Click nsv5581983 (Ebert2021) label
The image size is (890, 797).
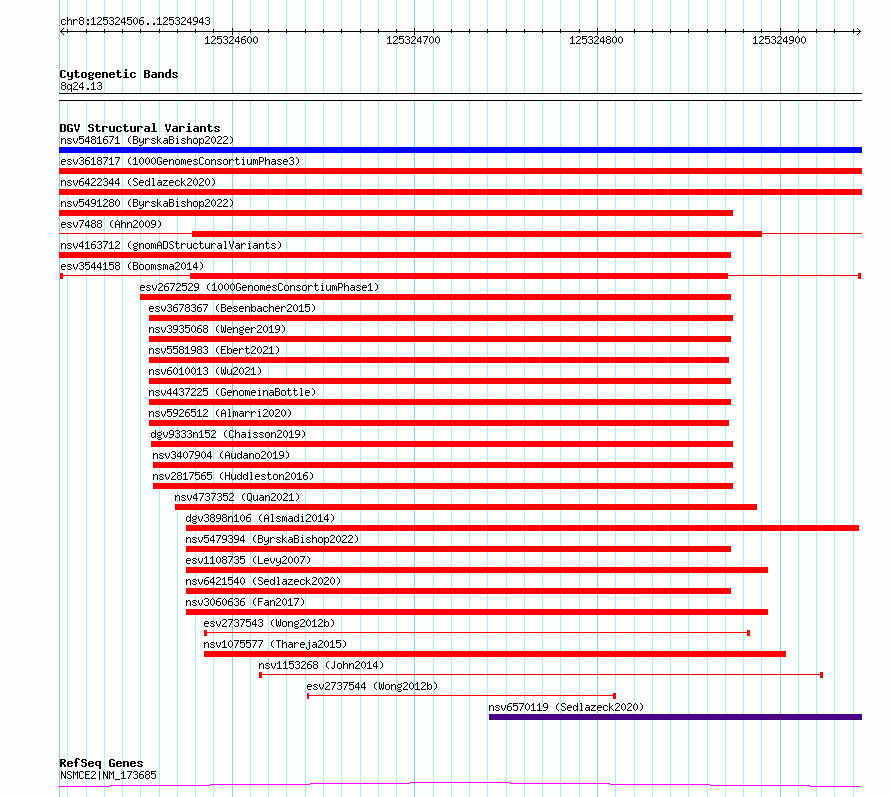point(214,350)
